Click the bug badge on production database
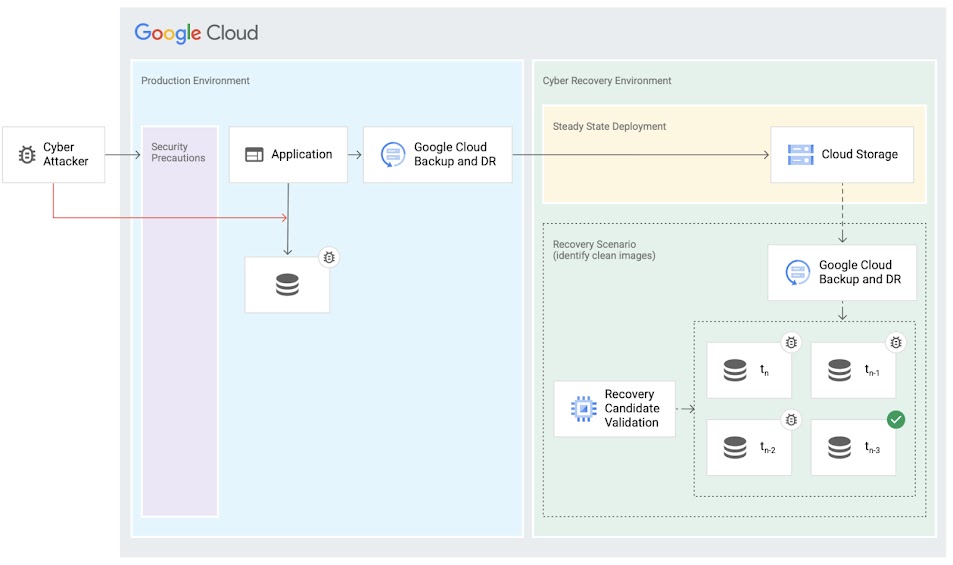Screen dimensions: 953x565 (329, 257)
